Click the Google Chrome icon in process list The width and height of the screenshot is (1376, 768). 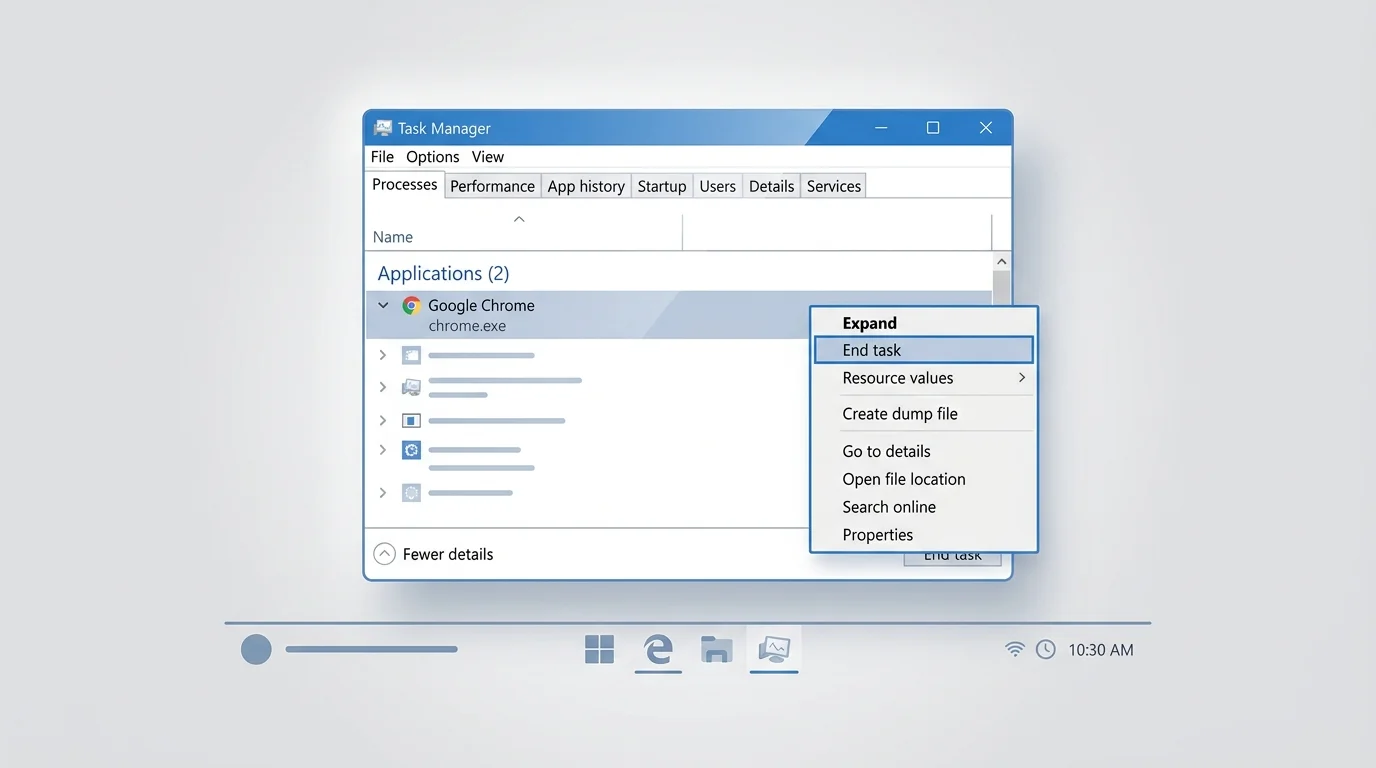pos(411,306)
